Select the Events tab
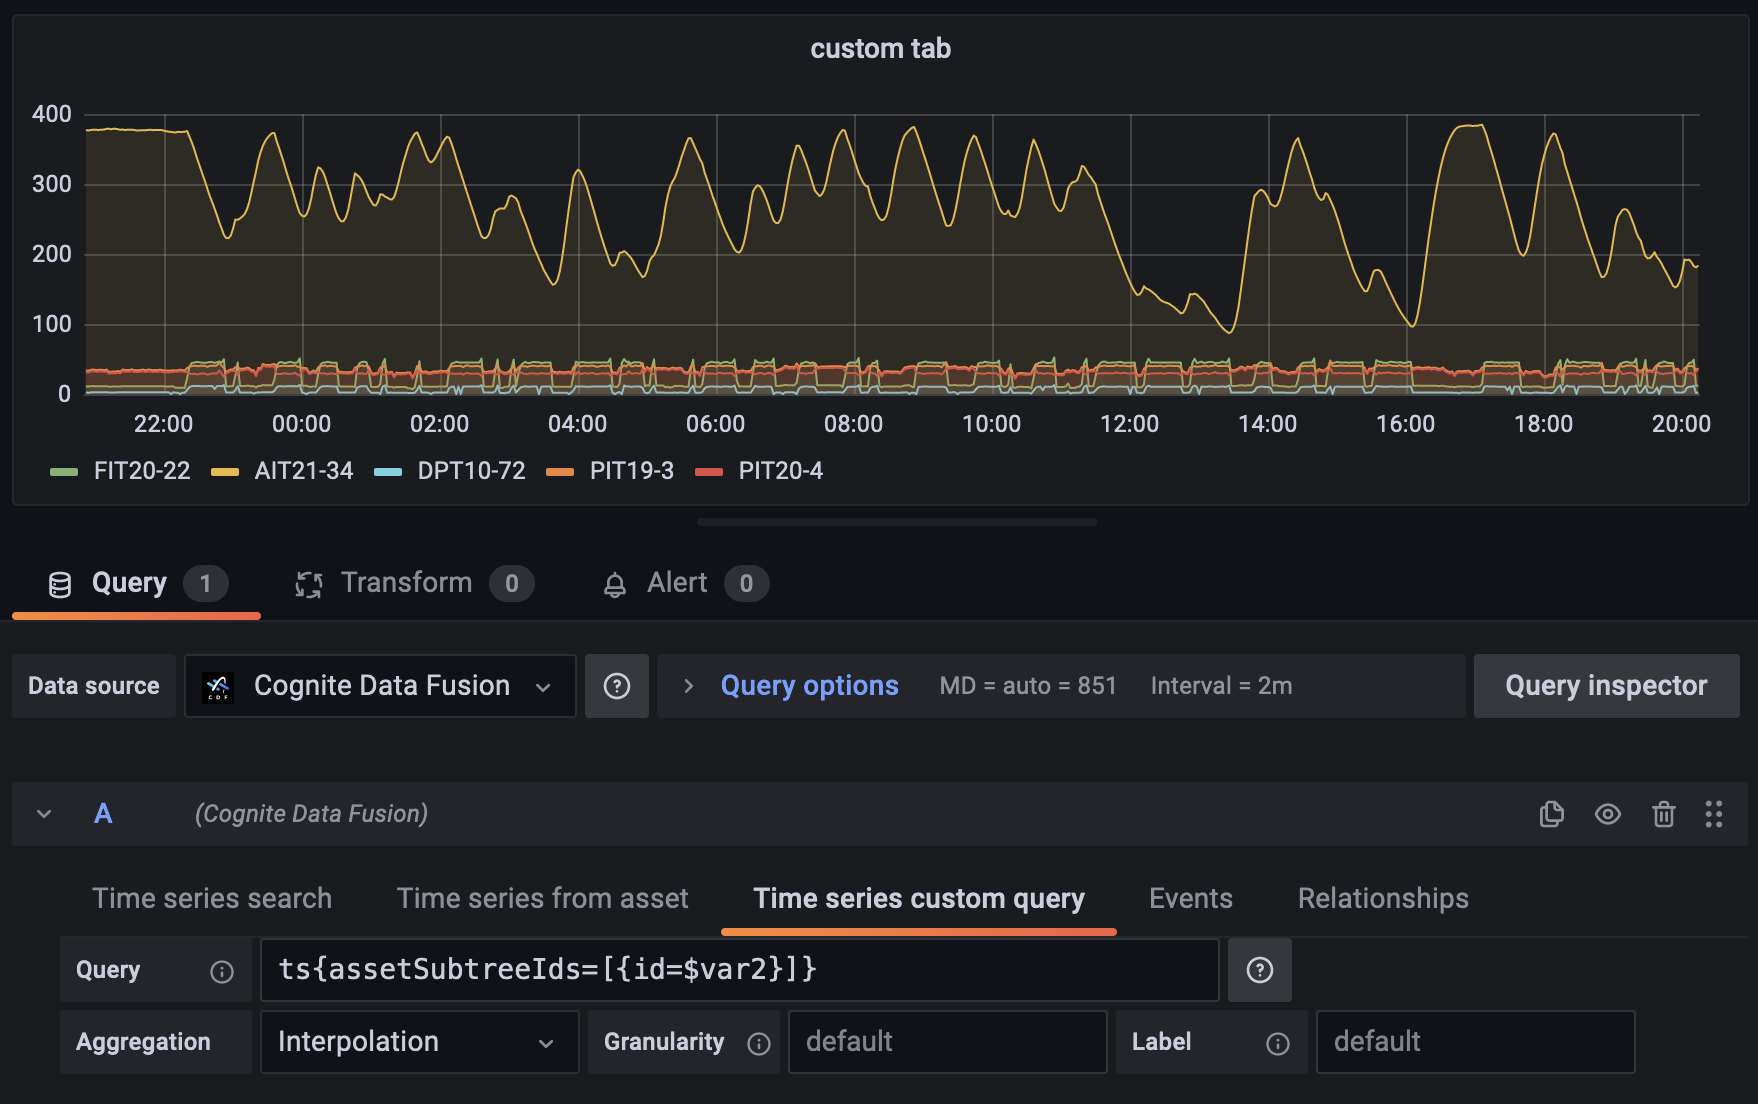The width and height of the screenshot is (1758, 1104). [1190, 898]
